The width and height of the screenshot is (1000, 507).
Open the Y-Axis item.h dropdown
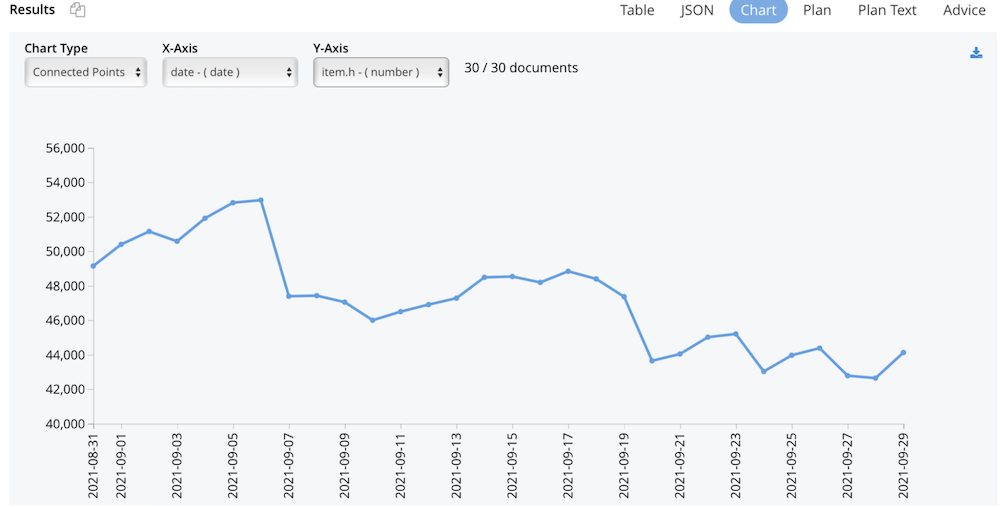coord(380,72)
